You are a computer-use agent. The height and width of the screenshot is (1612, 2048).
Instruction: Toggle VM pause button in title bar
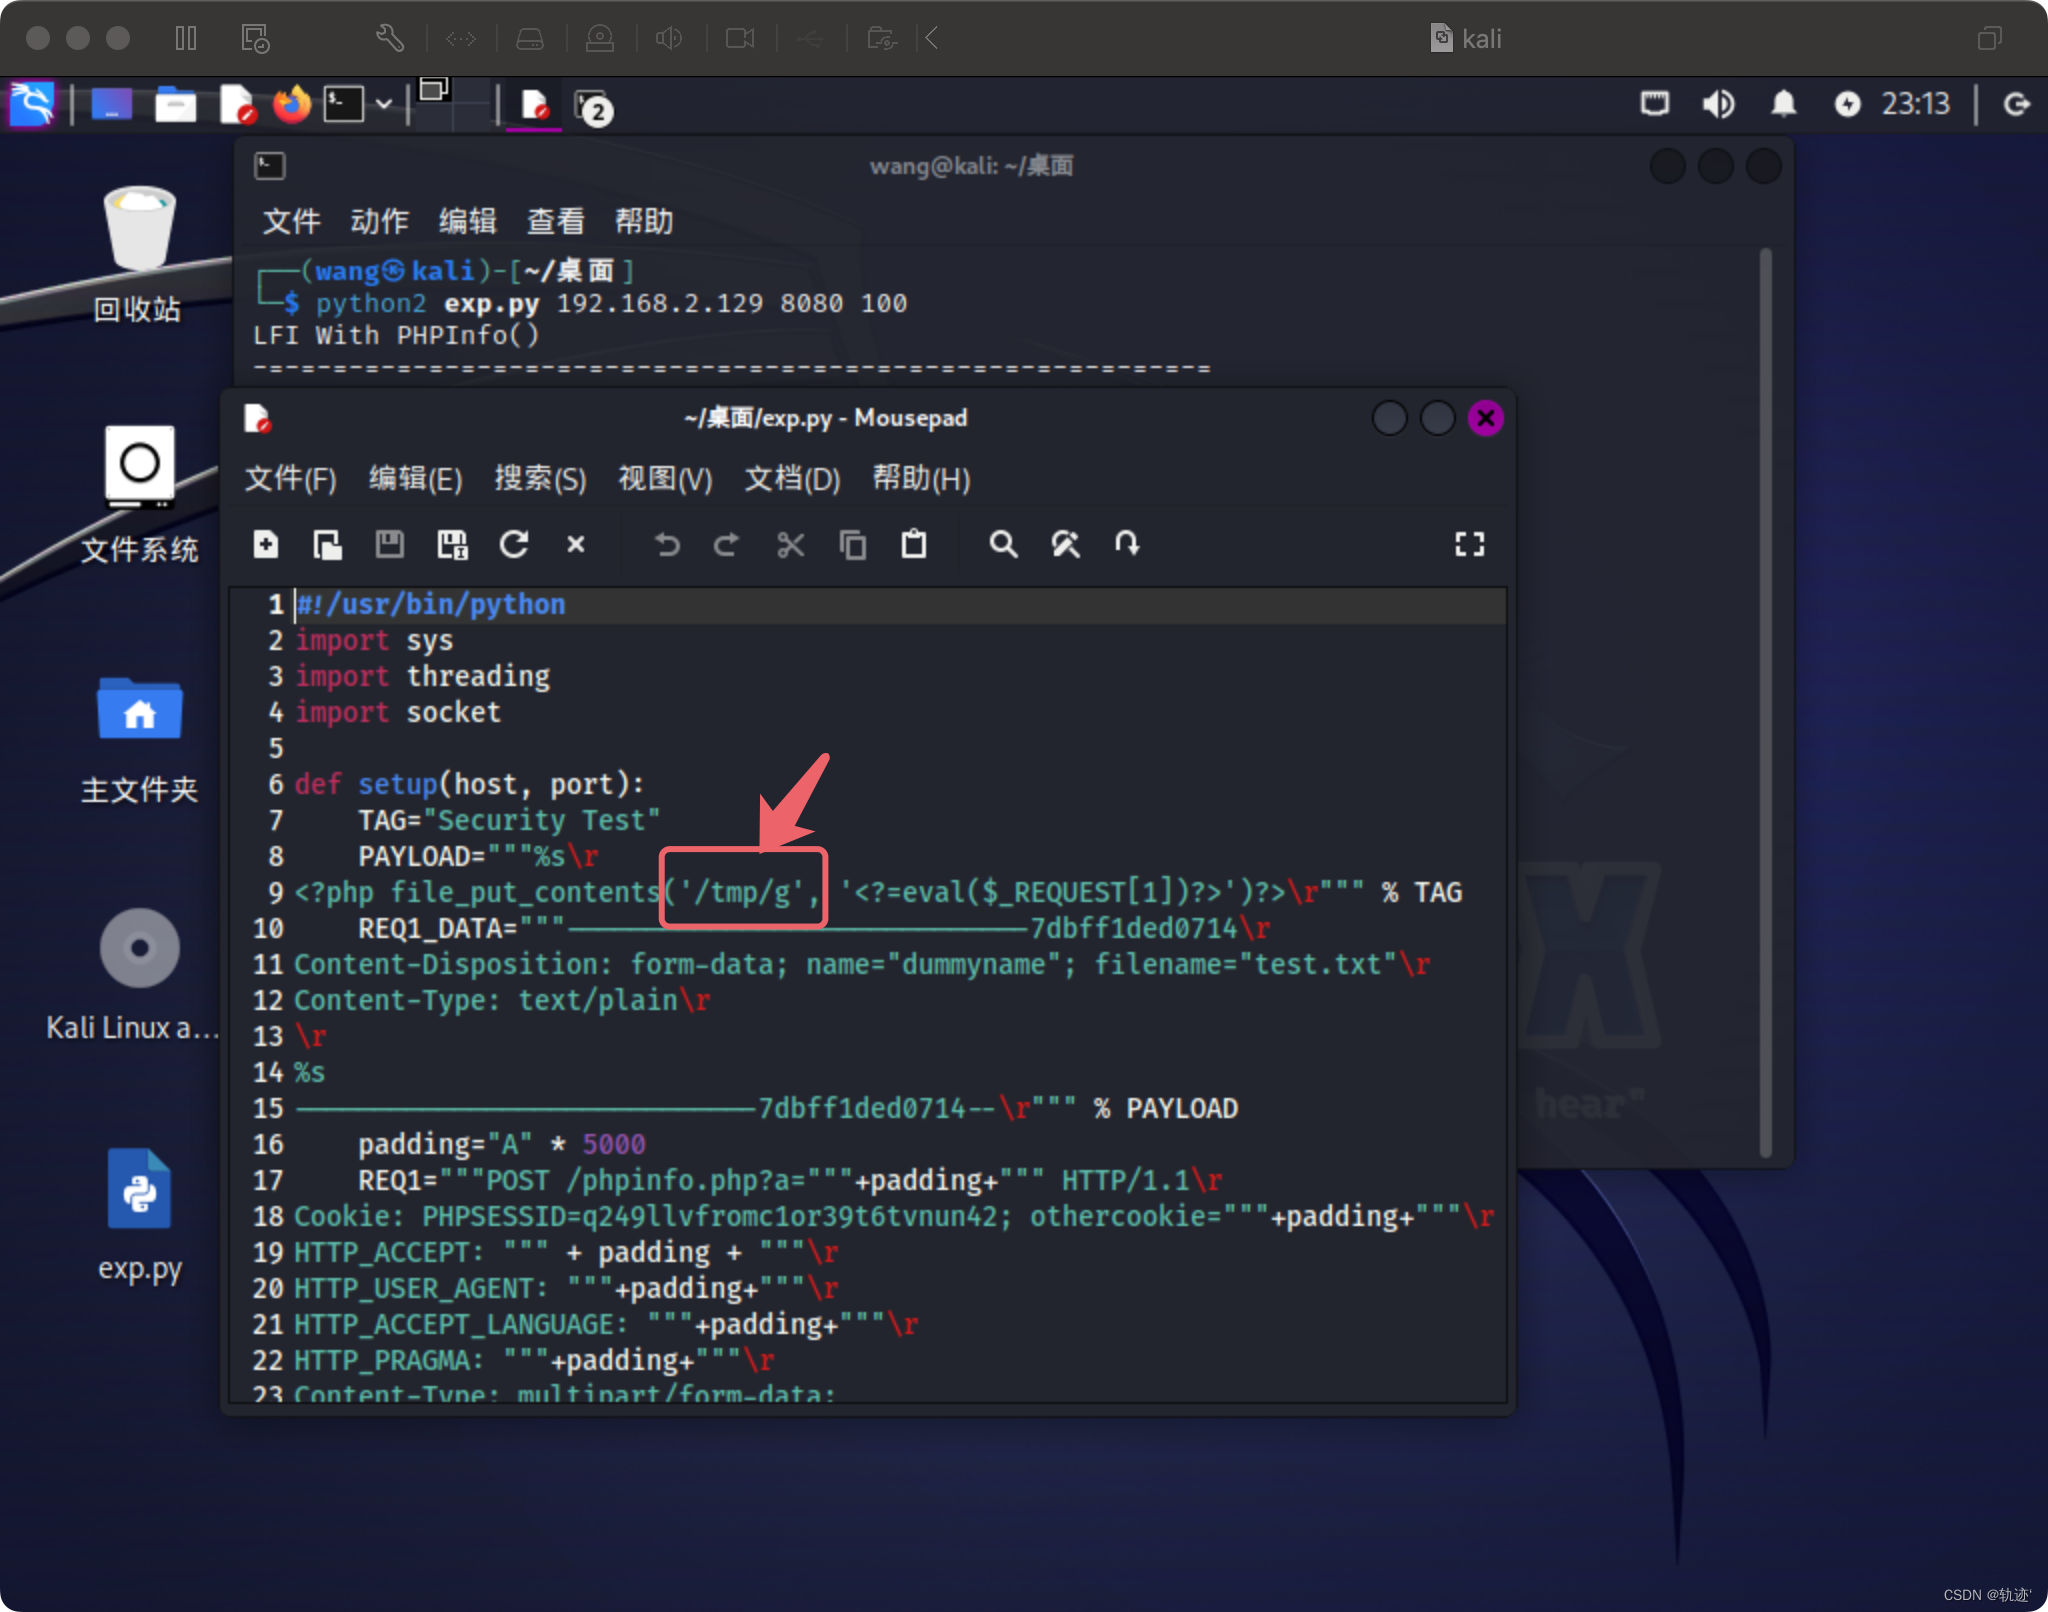pyautogui.click(x=186, y=38)
